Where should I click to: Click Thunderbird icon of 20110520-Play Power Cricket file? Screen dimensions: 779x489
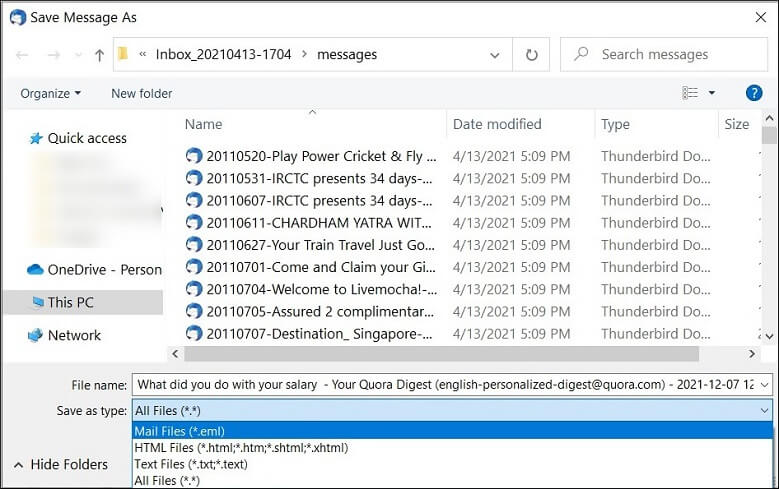coord(194,156)
